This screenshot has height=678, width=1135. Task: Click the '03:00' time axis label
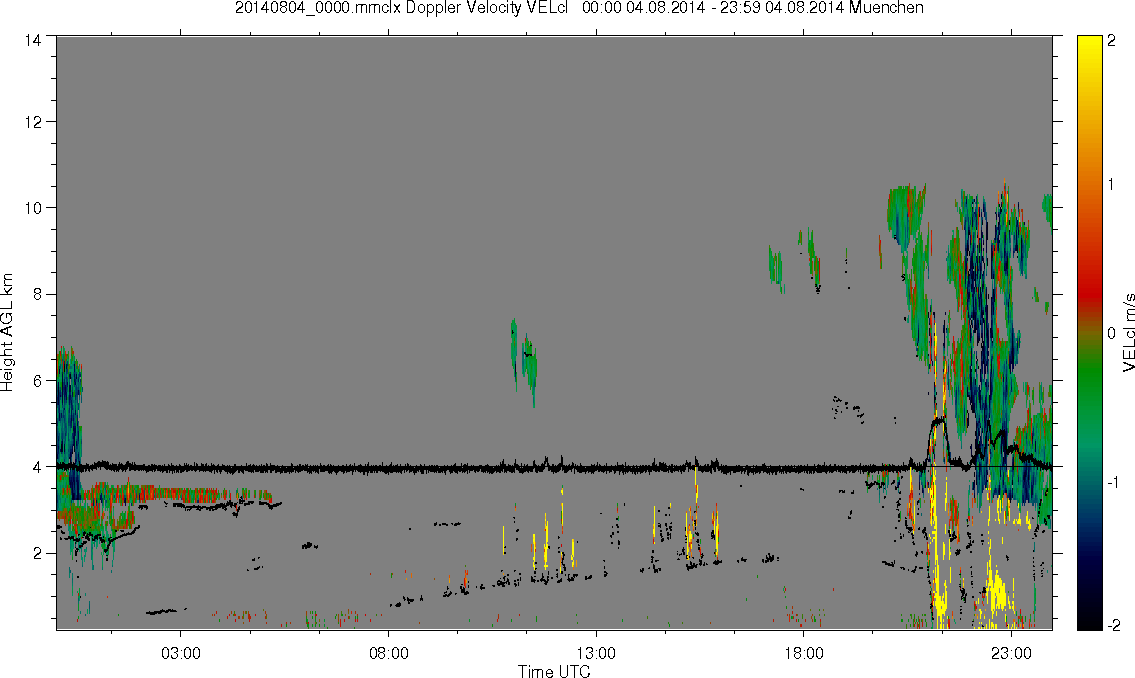tap(180, 653)
